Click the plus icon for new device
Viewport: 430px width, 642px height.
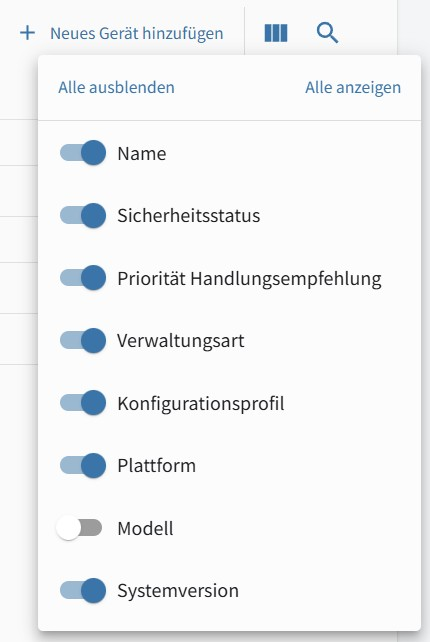(x=27, y=33)
